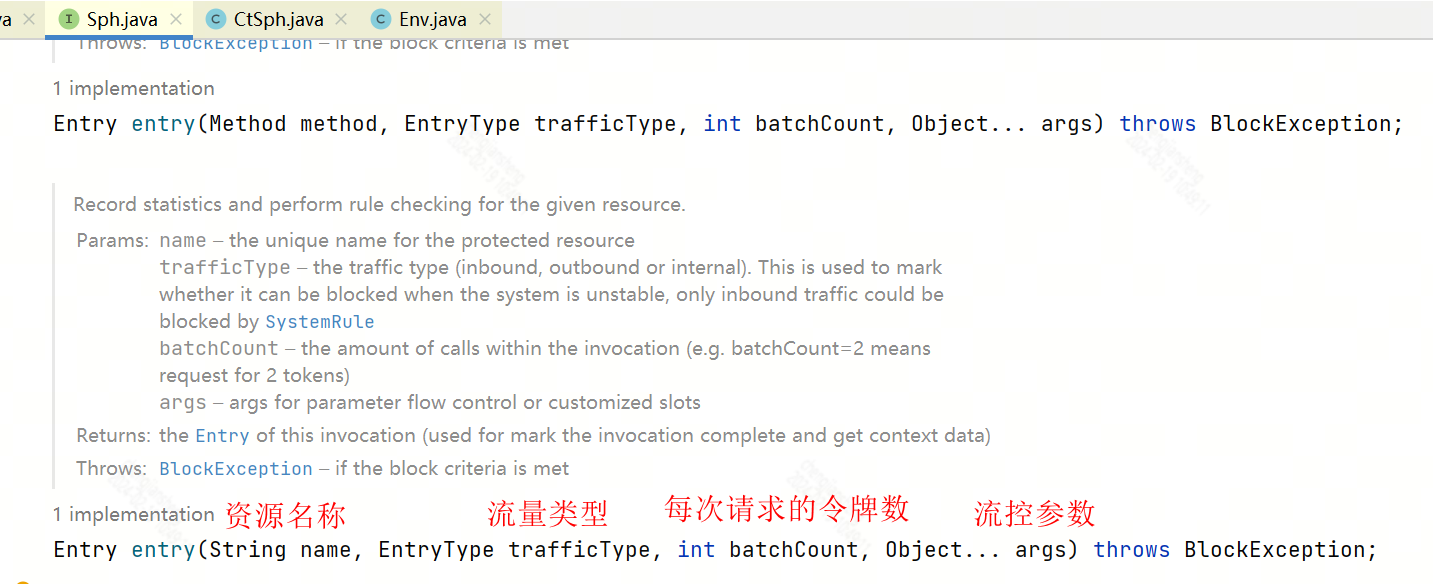Click BlockException at end of first signature
Screen dimensions: 1433x584
tap(1301, 124)
